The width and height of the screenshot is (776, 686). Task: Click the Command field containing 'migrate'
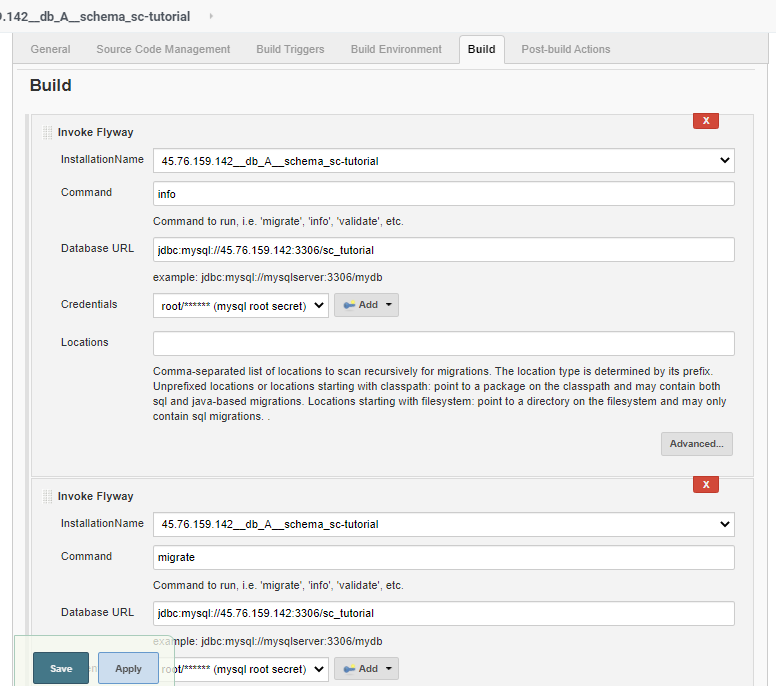coord(443,557)
